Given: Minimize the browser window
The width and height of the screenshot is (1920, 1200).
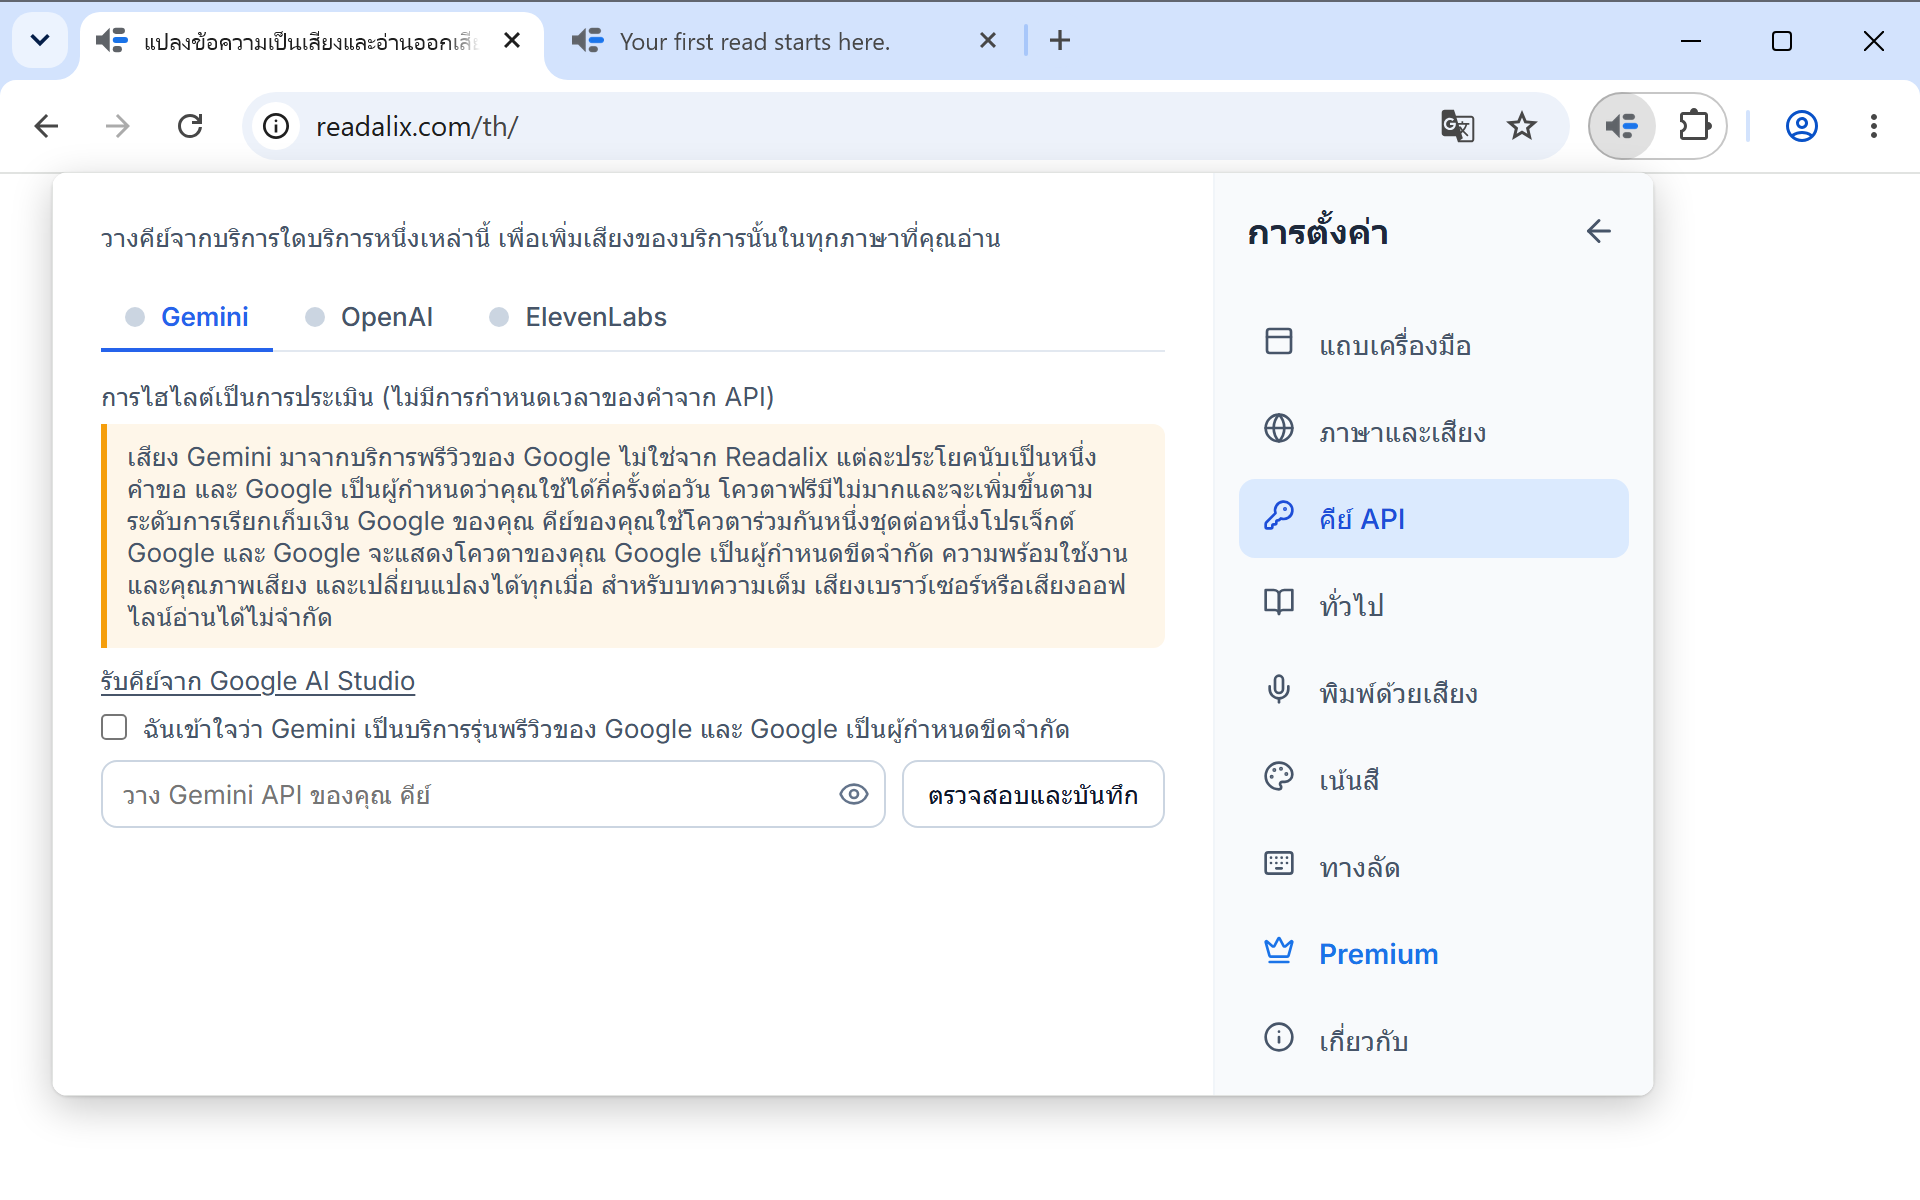Looking at the screenshot, I should (x=1690, y=41).
